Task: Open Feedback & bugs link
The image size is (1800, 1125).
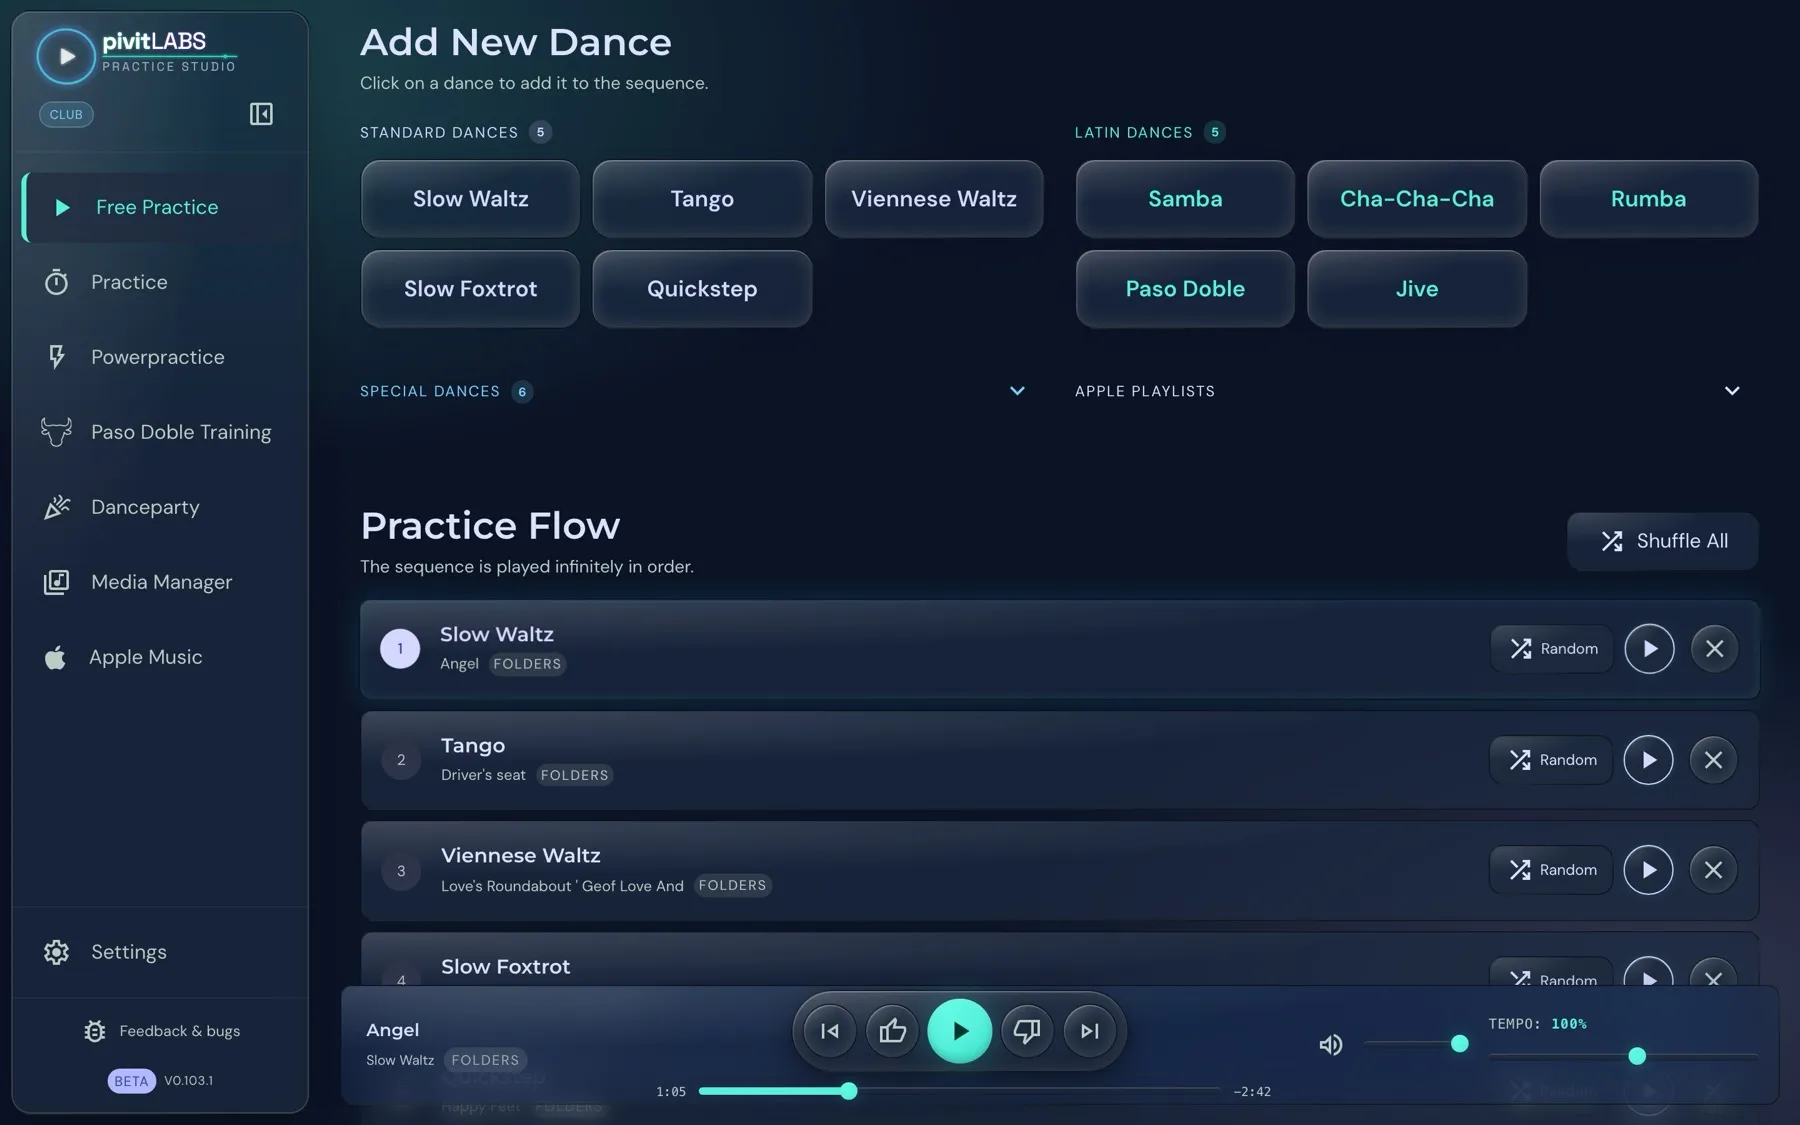Action: 162,1031
